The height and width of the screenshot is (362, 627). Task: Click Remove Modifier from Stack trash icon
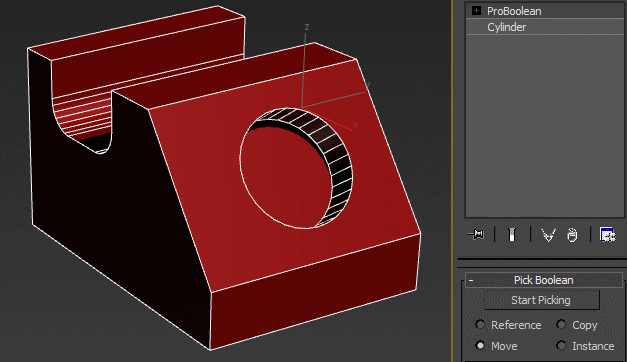point(572,235)
